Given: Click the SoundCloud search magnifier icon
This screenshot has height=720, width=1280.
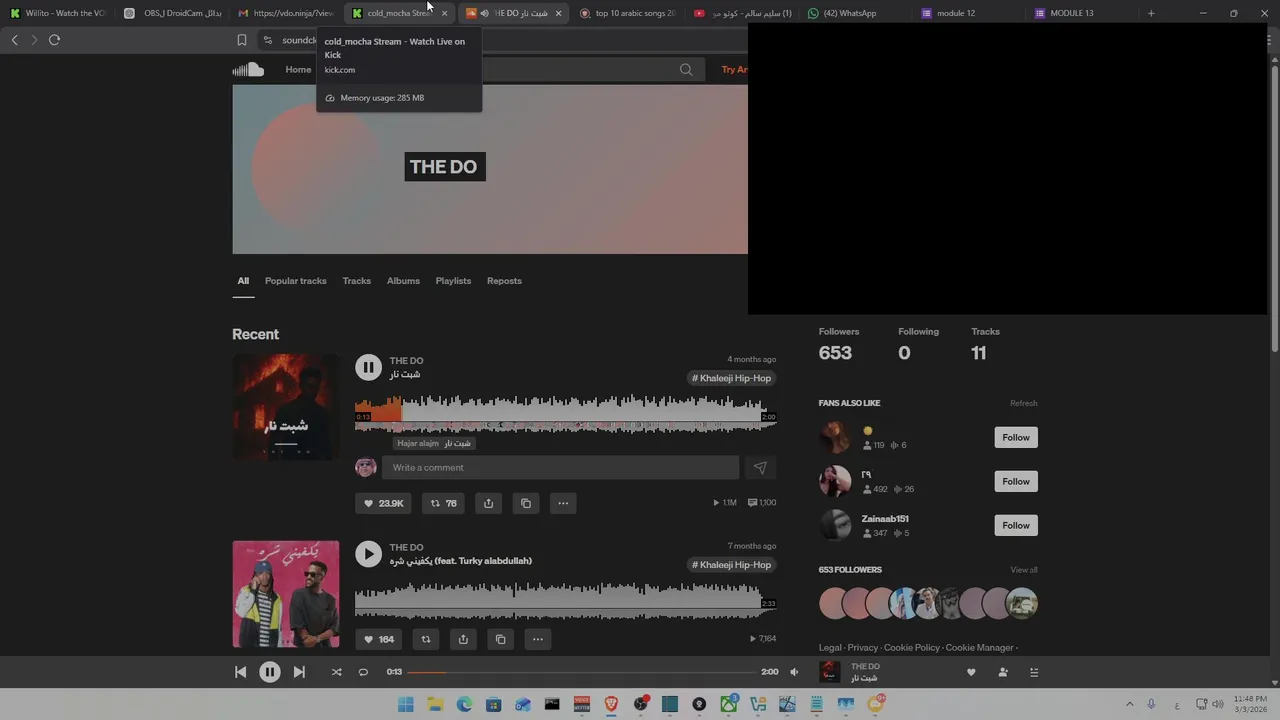Looking at the screenshot, I should (x=686, y=69).
